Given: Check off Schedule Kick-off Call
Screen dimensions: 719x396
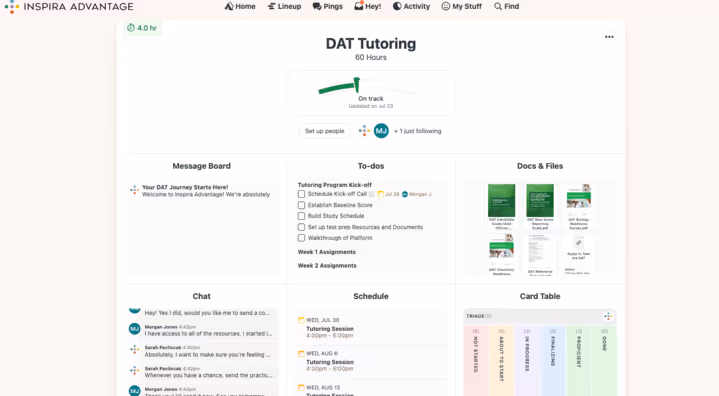Looking at the screenshot, I should point(301,194).
